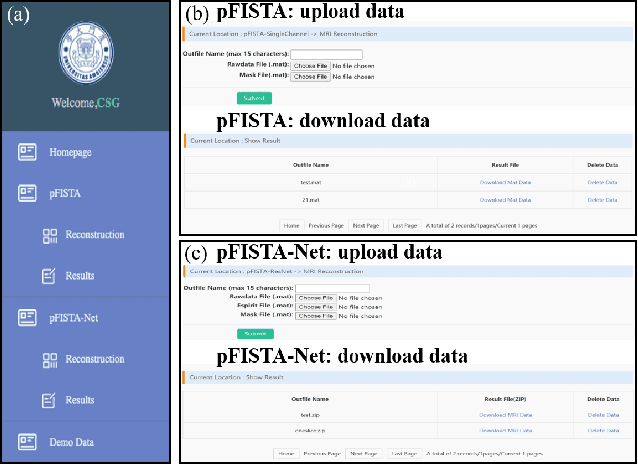Choose a Mask File in pFISTA upload
Image resolution: width=638 pixels, height=464 pixels.
coord(310,77)
